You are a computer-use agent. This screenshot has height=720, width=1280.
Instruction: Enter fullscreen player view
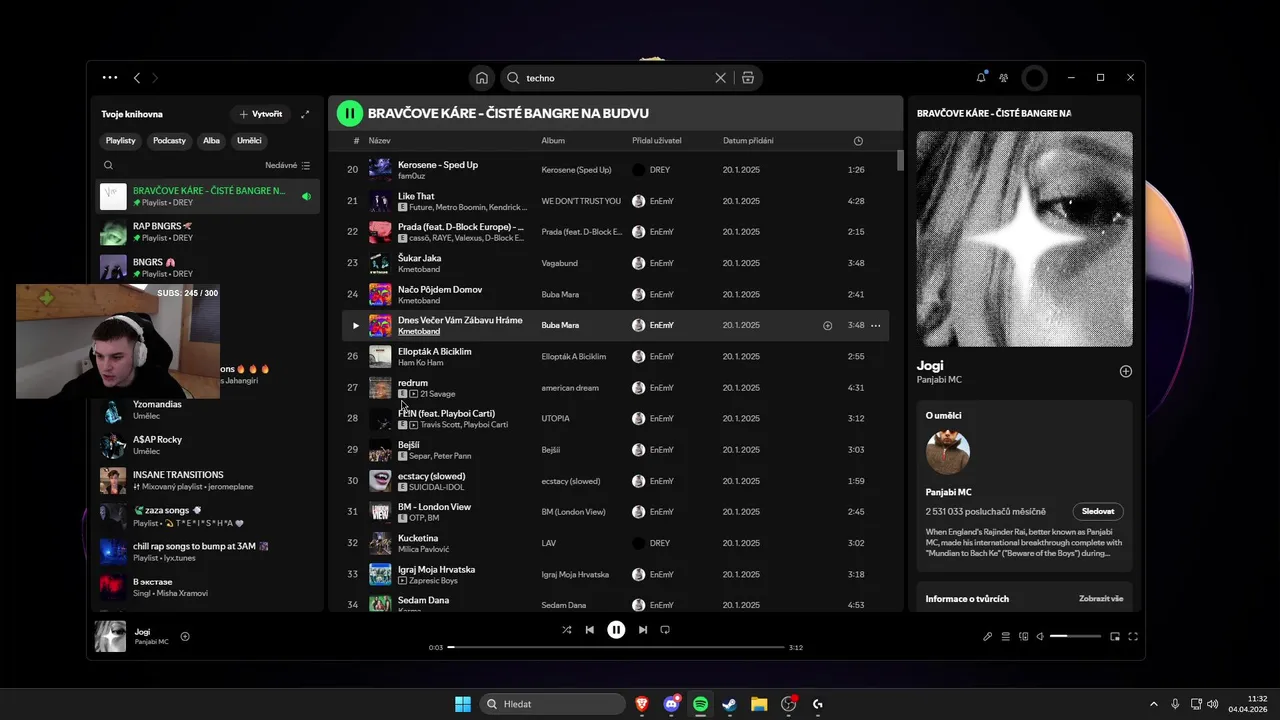tap(1133, 636)
